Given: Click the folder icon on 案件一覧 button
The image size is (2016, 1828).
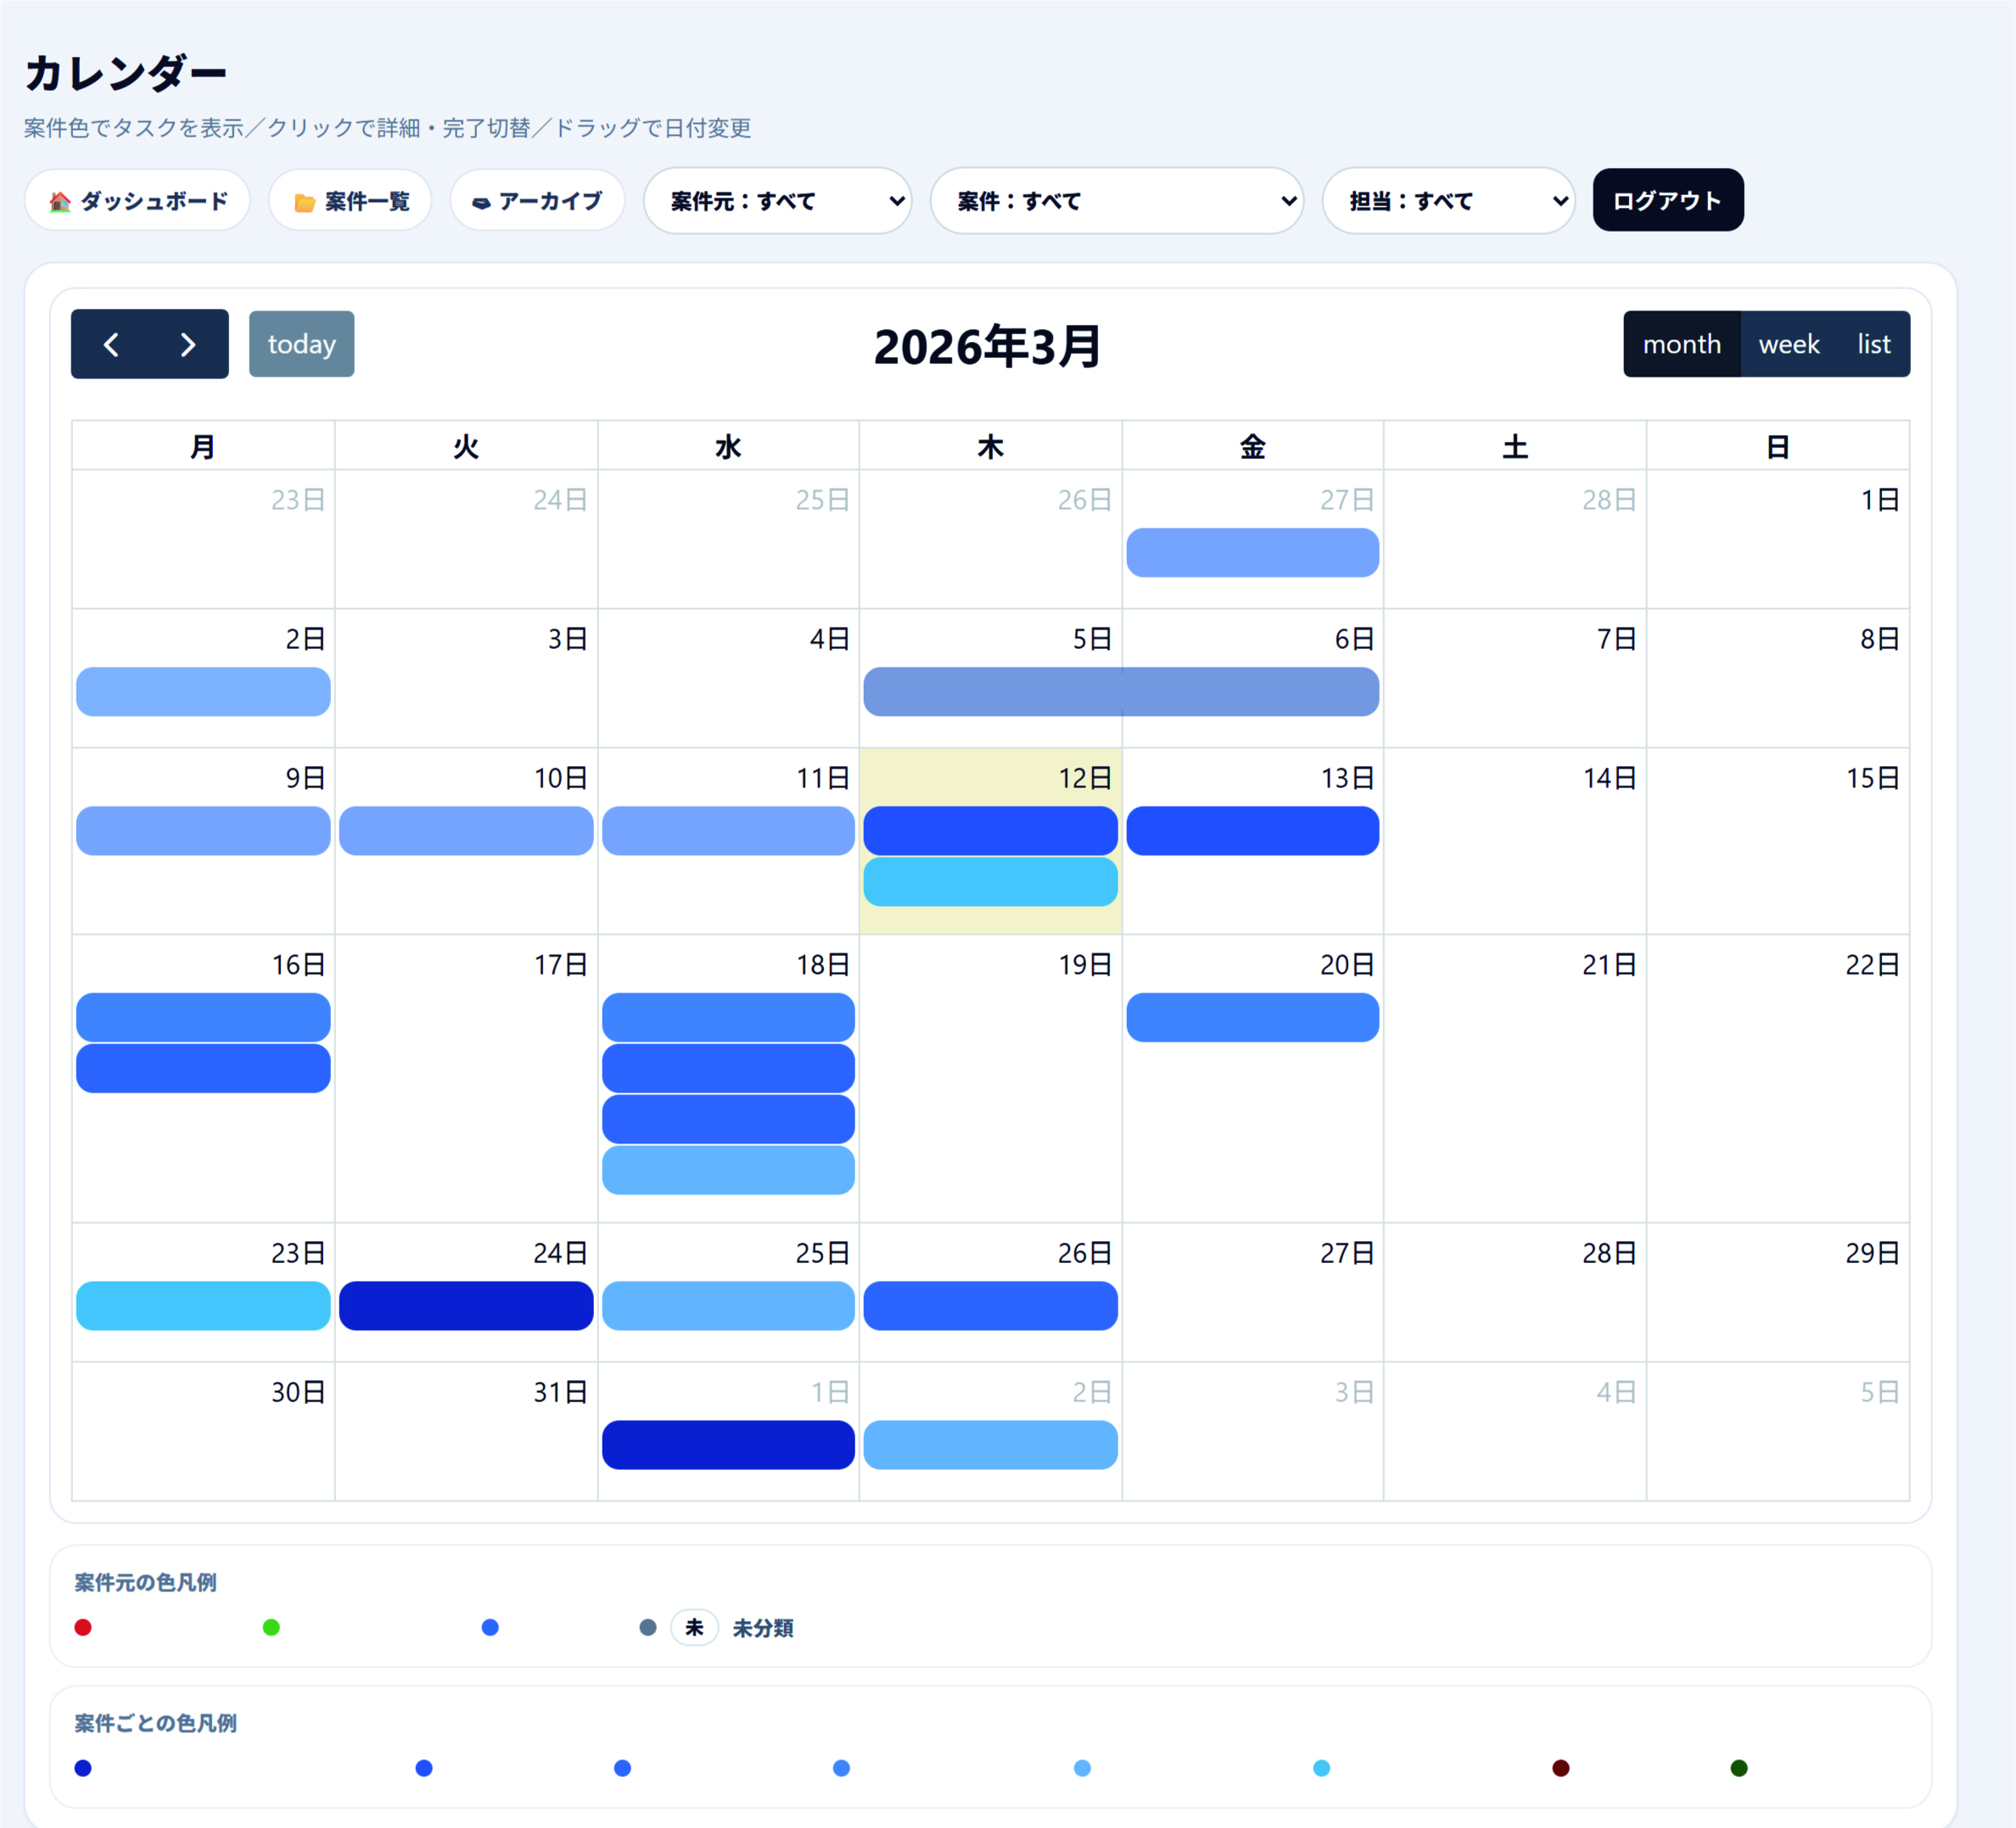Looking at the screenshot, I should [x=304, y=203].
